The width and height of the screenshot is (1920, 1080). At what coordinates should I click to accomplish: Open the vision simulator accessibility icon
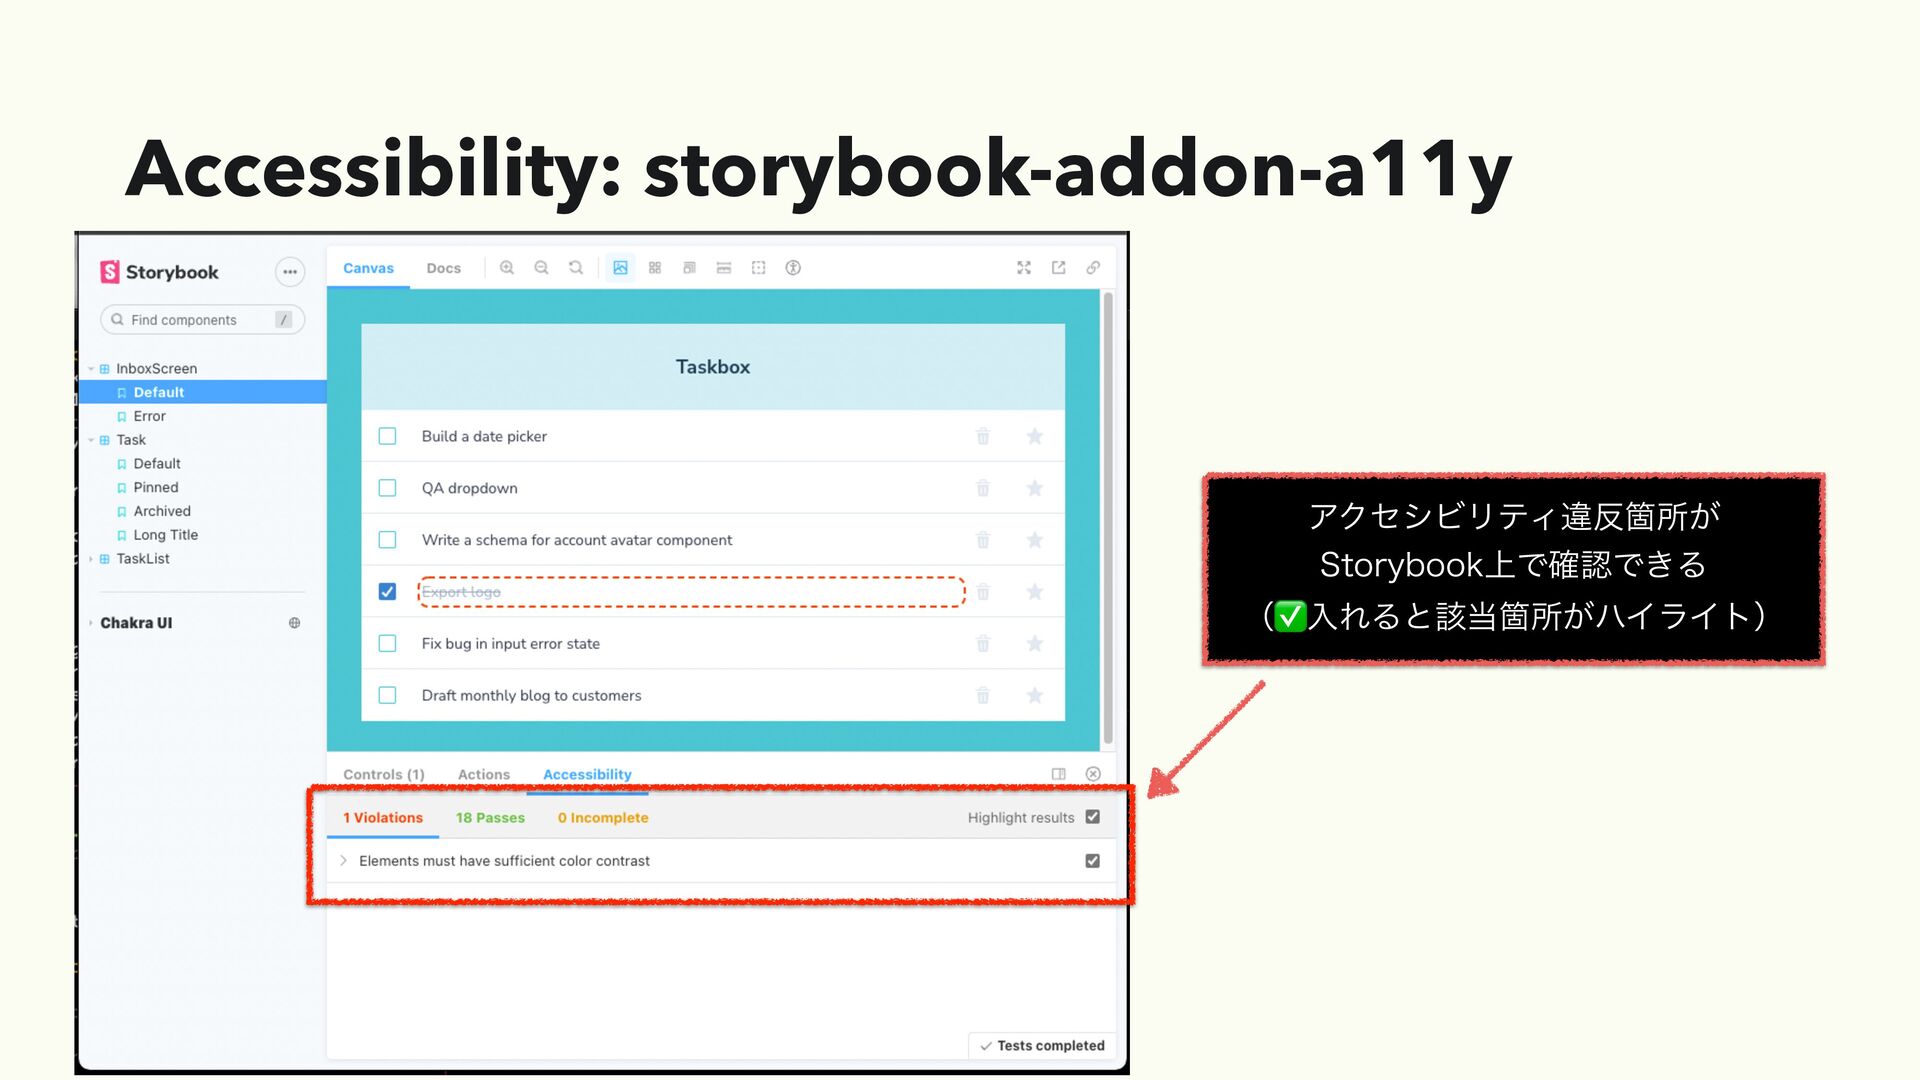(x=793, y=268)
